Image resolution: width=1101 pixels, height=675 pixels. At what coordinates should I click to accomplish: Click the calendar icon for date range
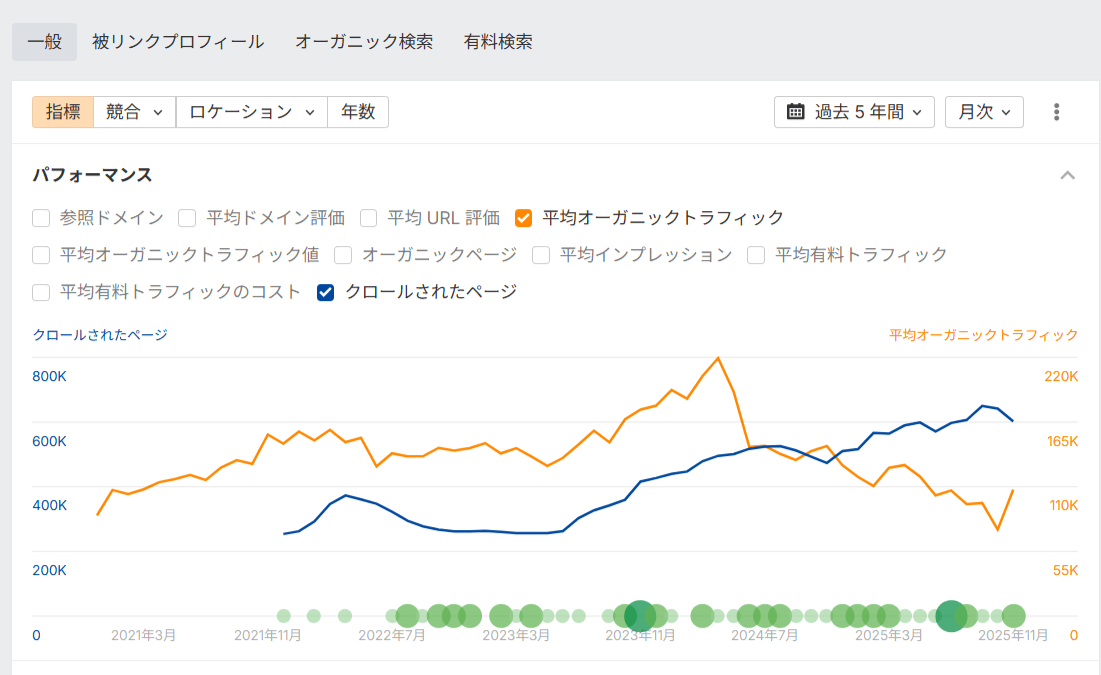796,112
